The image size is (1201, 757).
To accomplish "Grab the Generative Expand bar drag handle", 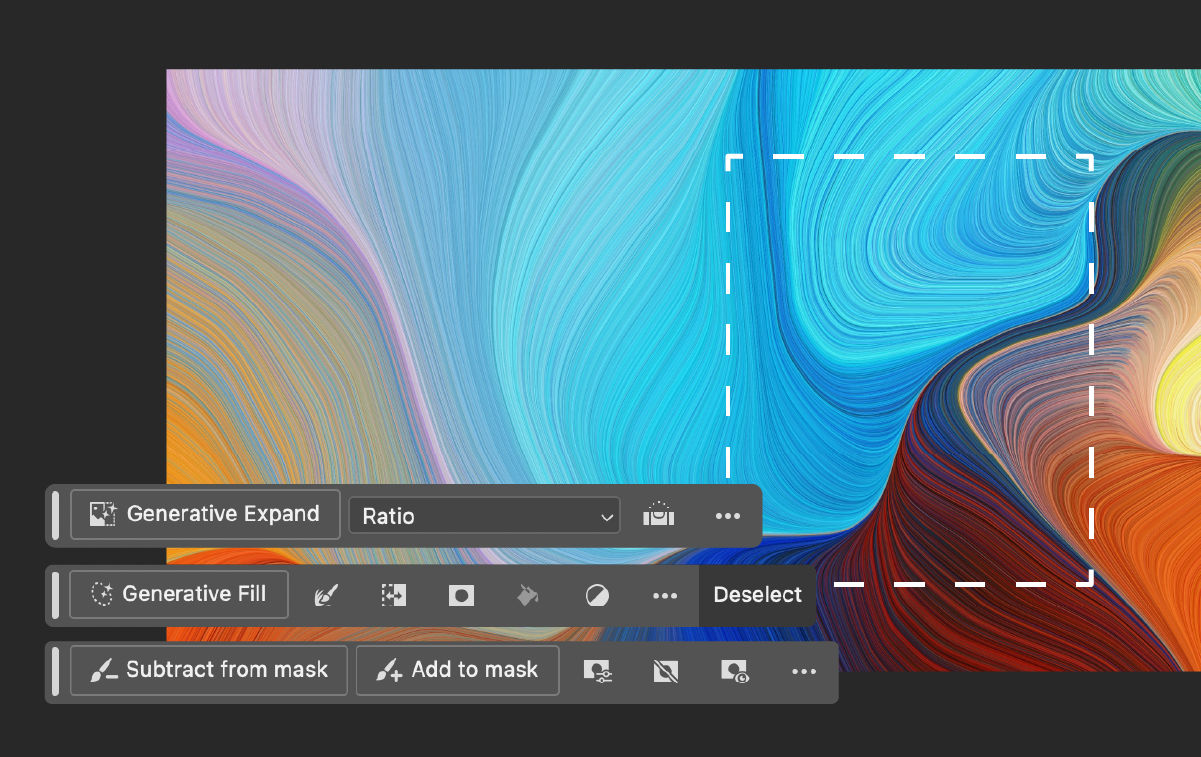I will [56, 515].
